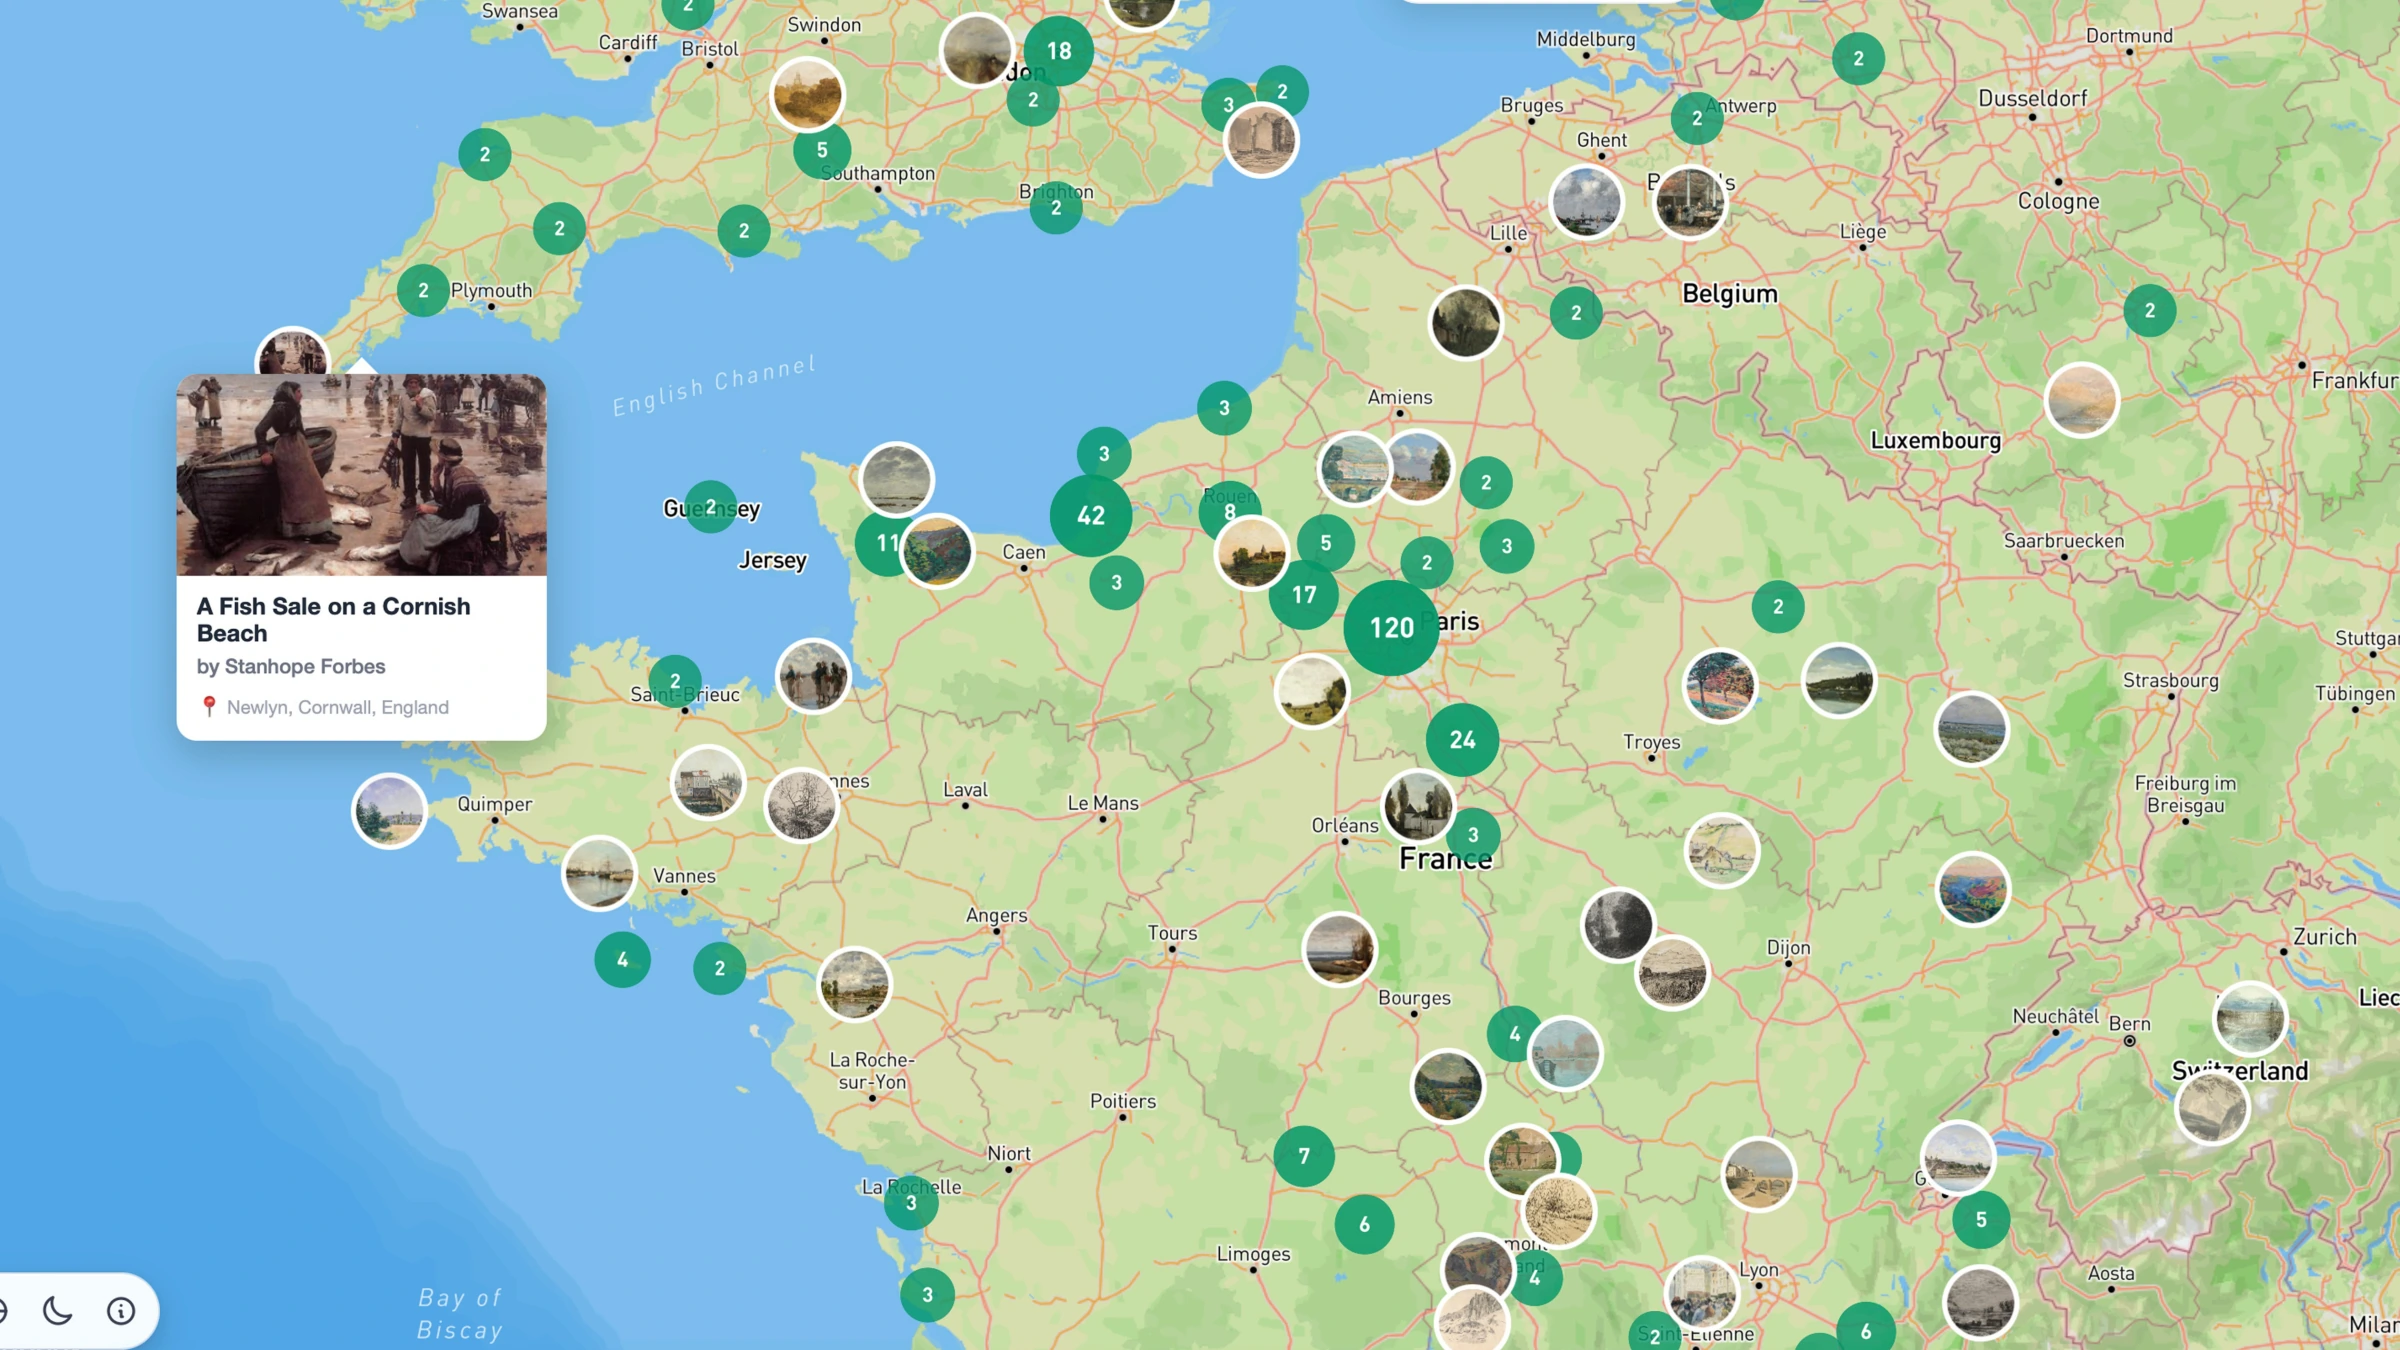Screen dimensions: 2400x1350
Task: Expand the 24 cluster south of Paris
Action: pyautogui.click(x=1462, y=740)
